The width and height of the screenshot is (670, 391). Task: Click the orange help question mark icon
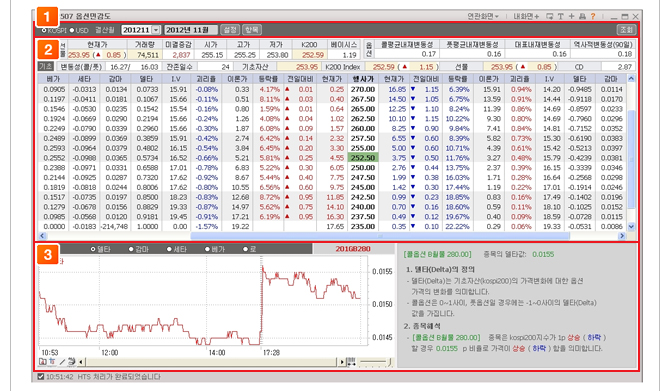593,16
